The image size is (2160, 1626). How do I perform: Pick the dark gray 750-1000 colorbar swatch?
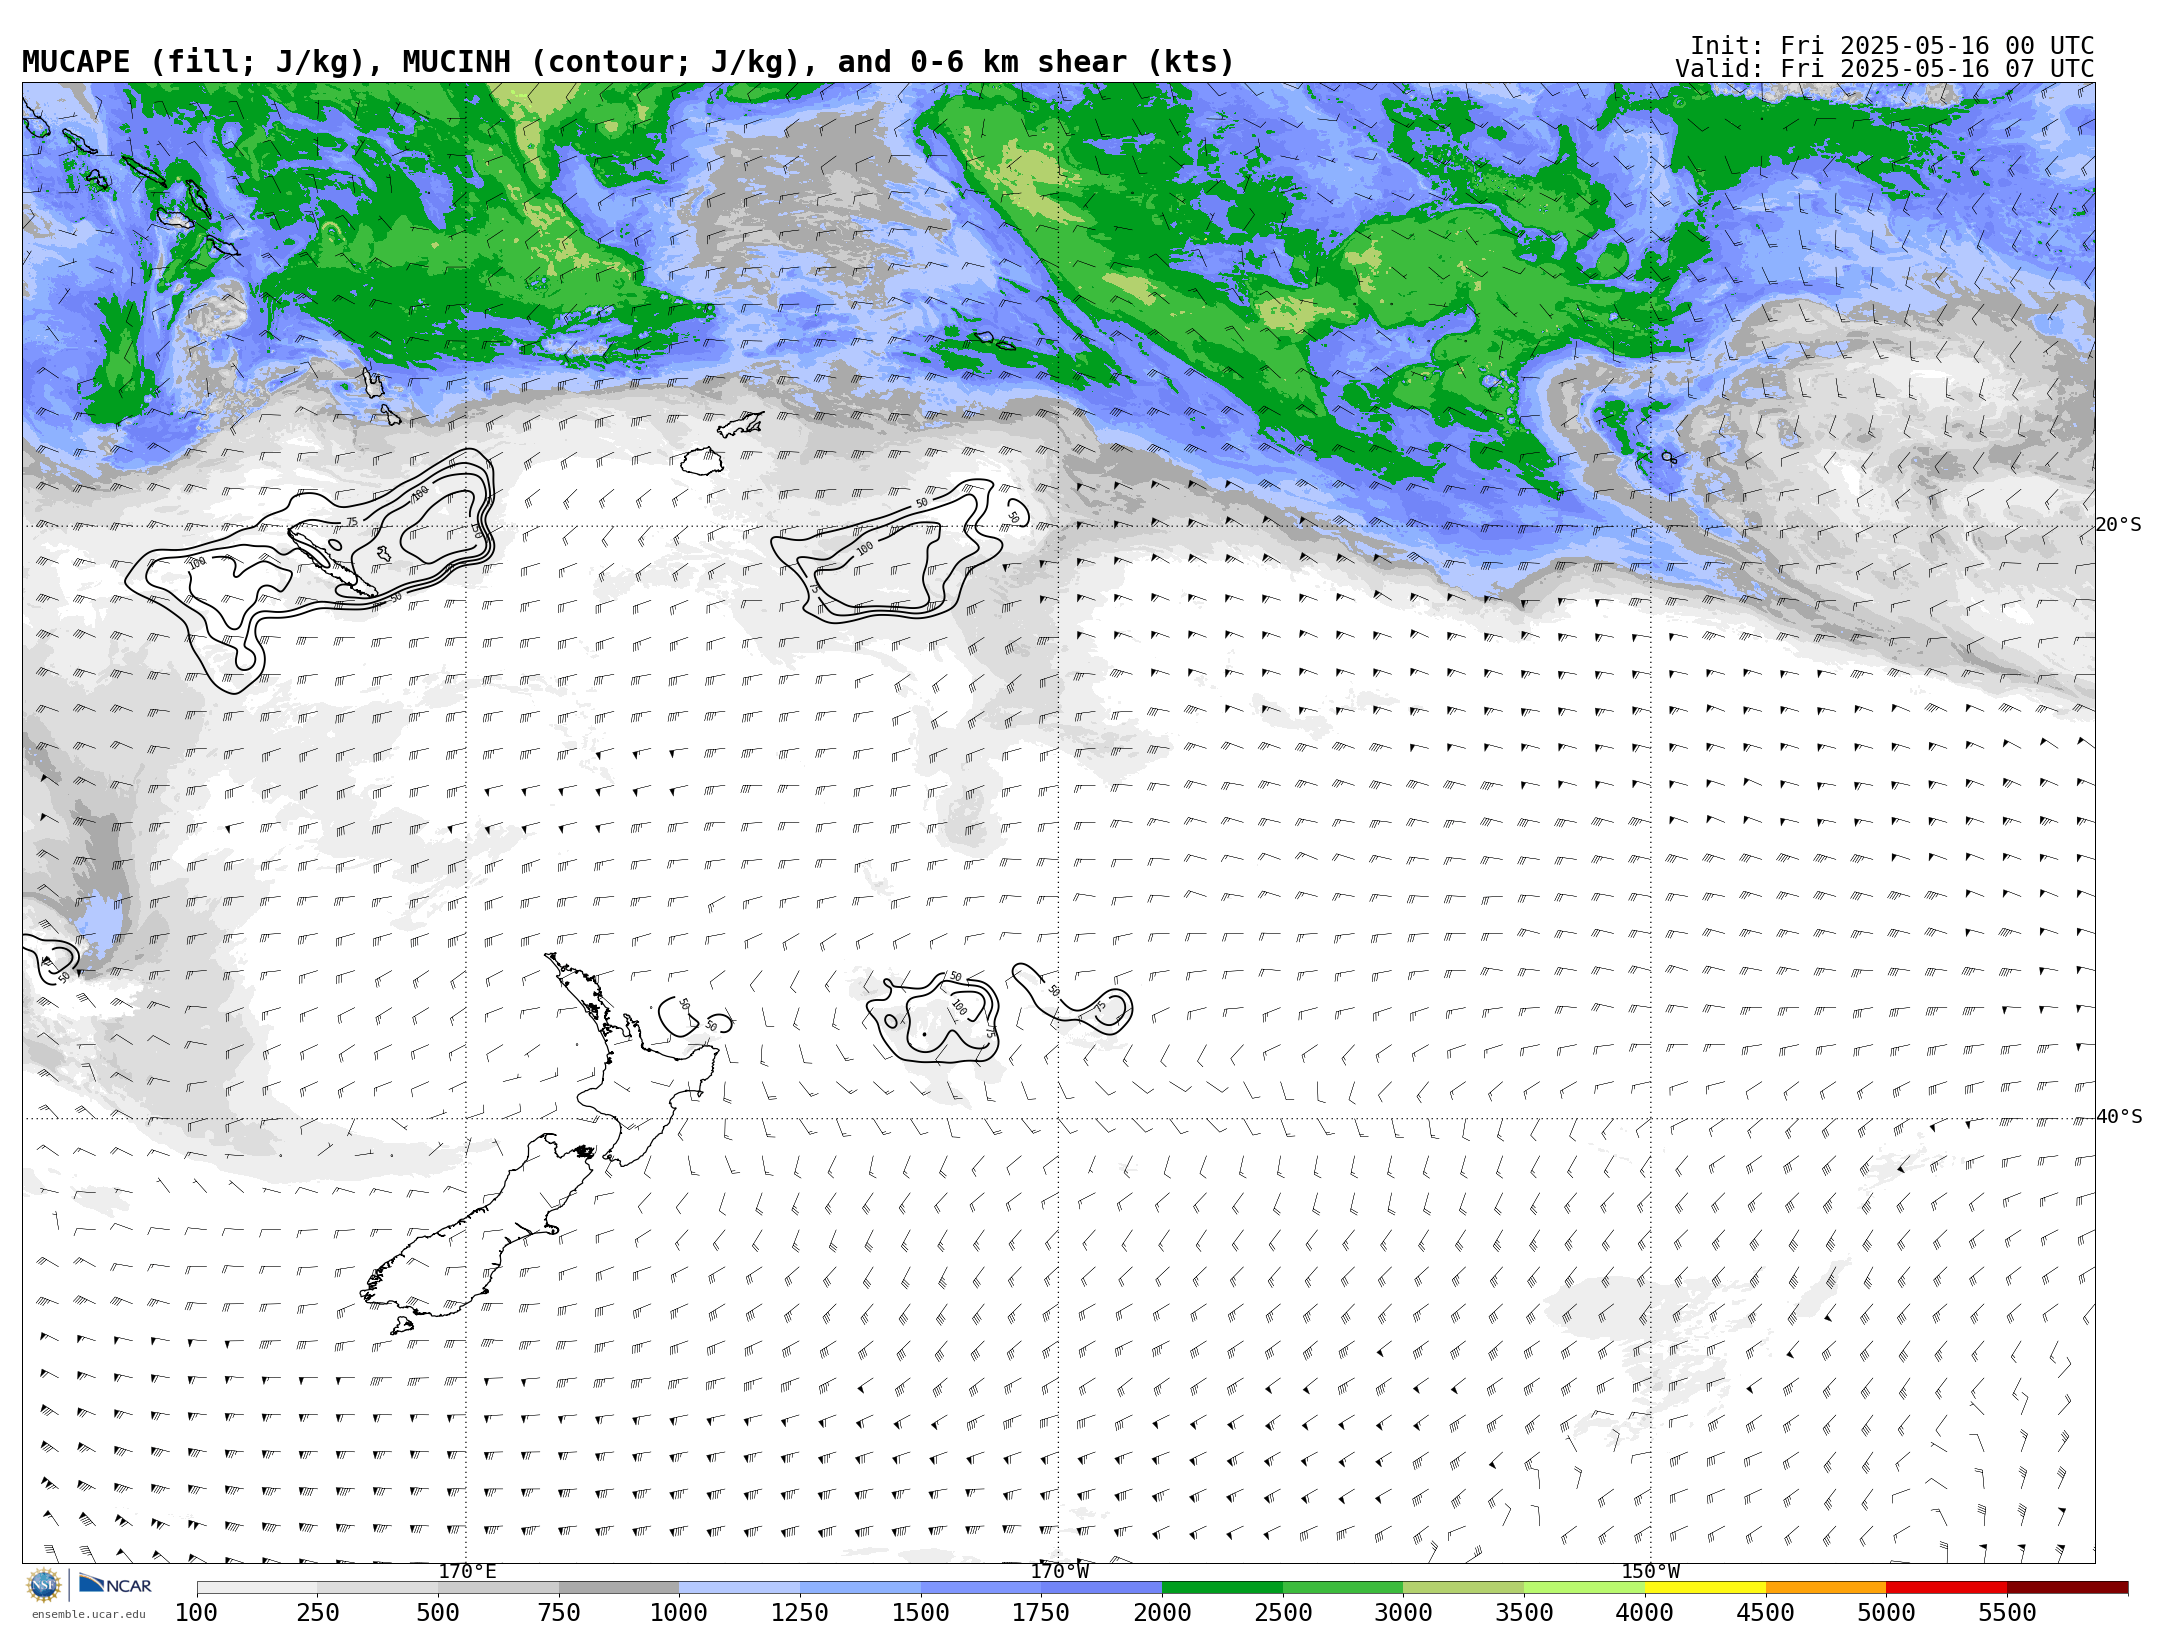coord(619,1588)
